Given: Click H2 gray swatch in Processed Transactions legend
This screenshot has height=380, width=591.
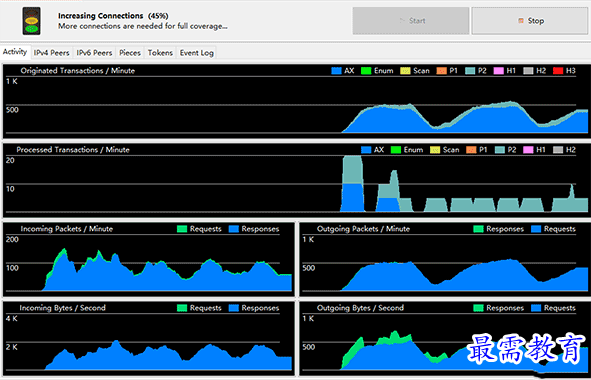Looking at the screenshot, I should (558, 150).
